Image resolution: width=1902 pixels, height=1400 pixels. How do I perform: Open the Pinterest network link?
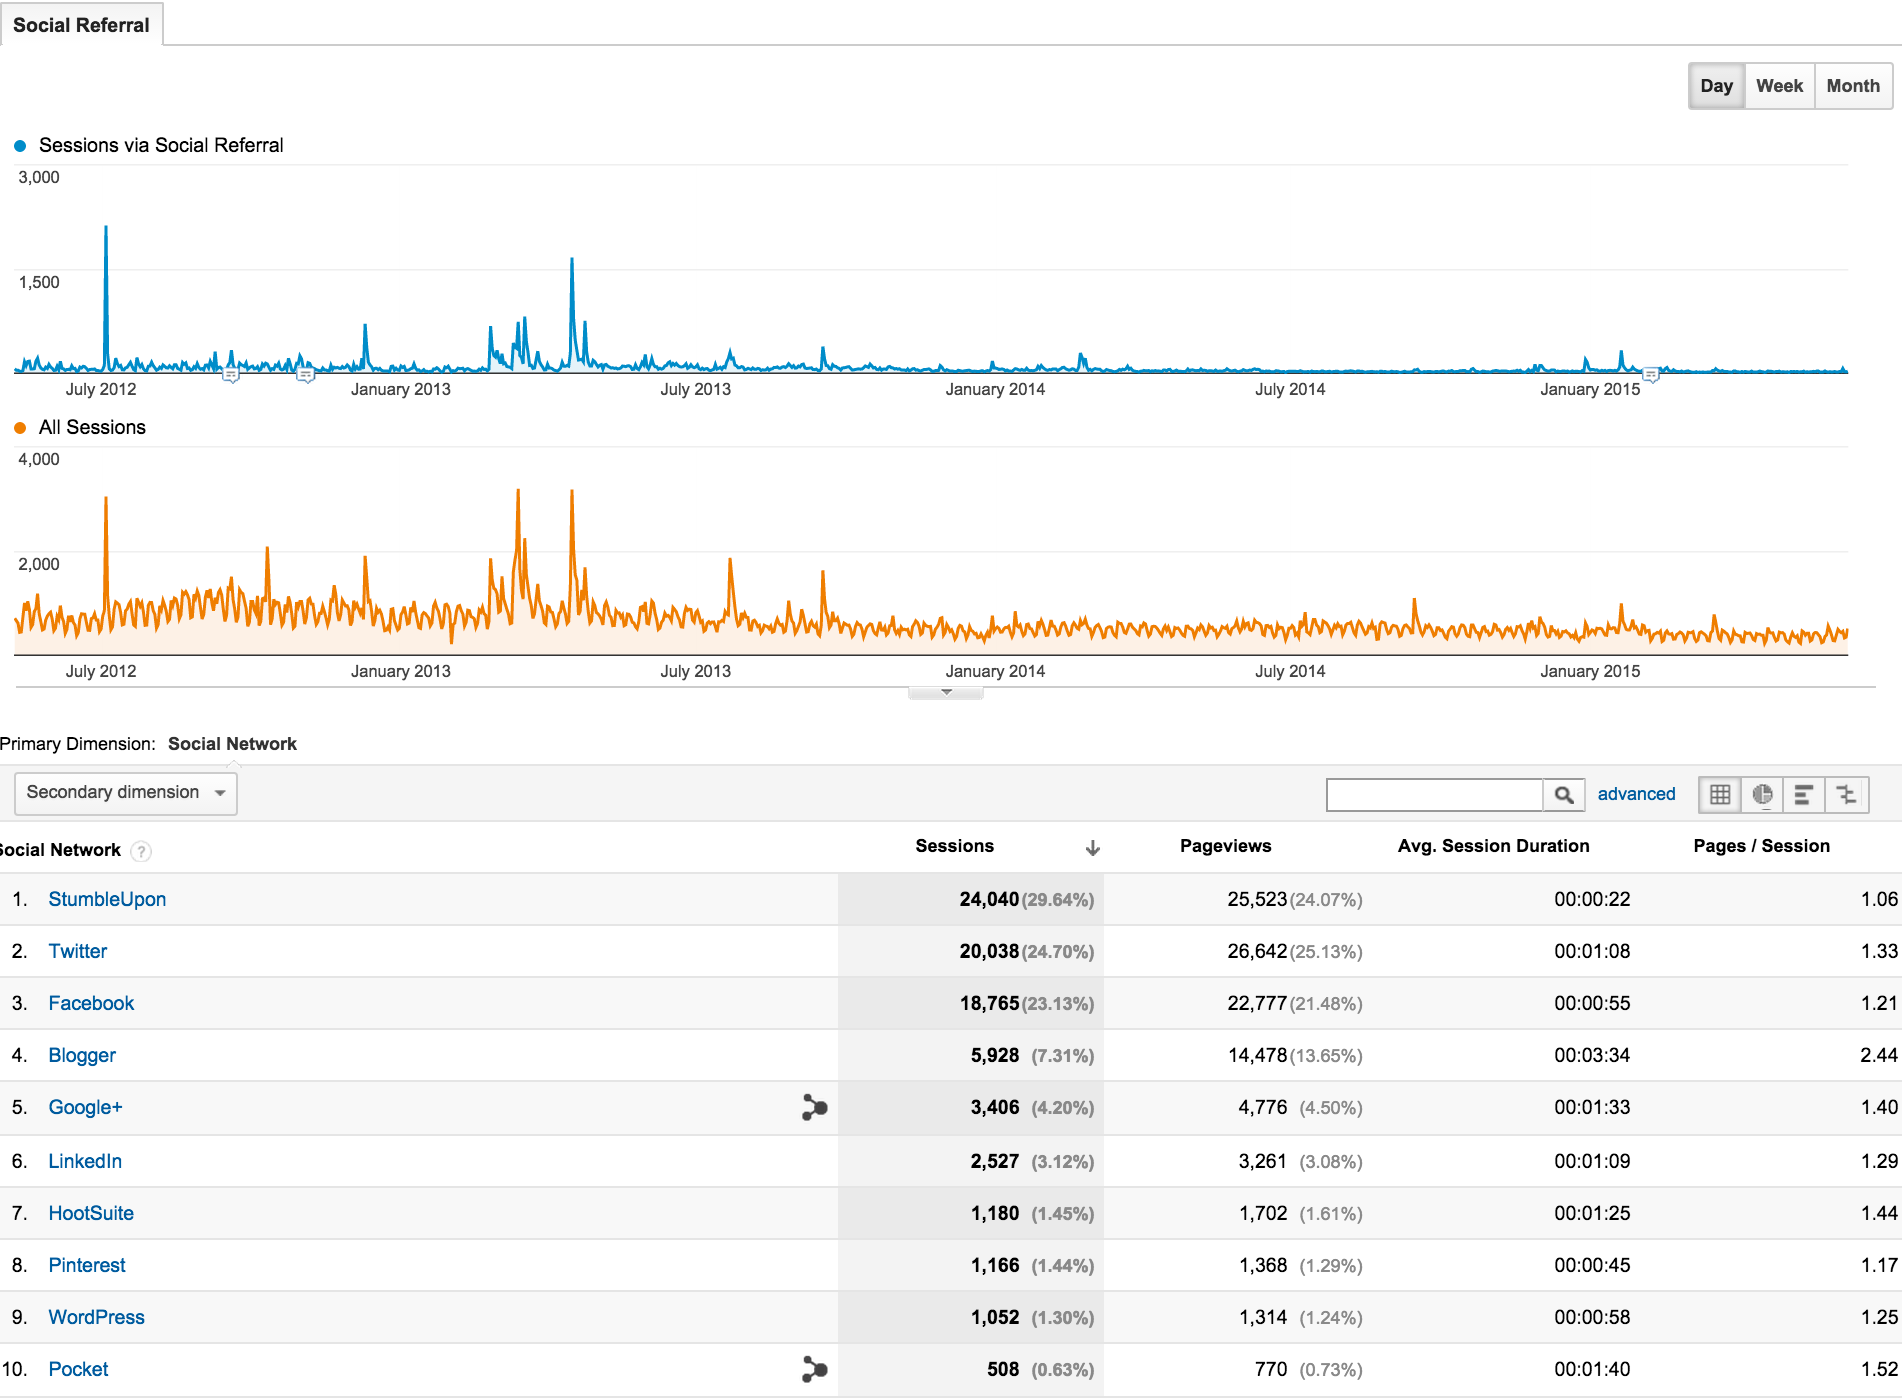87,1265
